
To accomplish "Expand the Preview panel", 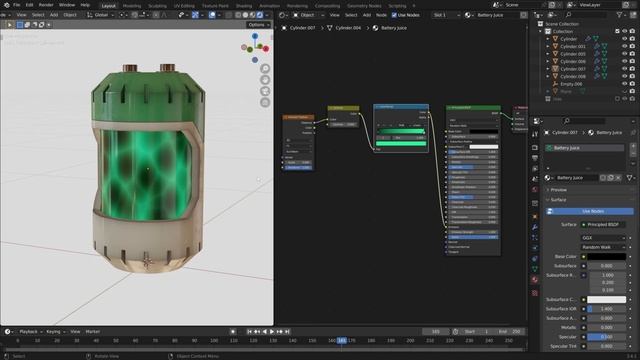I will tap(558, 190).
